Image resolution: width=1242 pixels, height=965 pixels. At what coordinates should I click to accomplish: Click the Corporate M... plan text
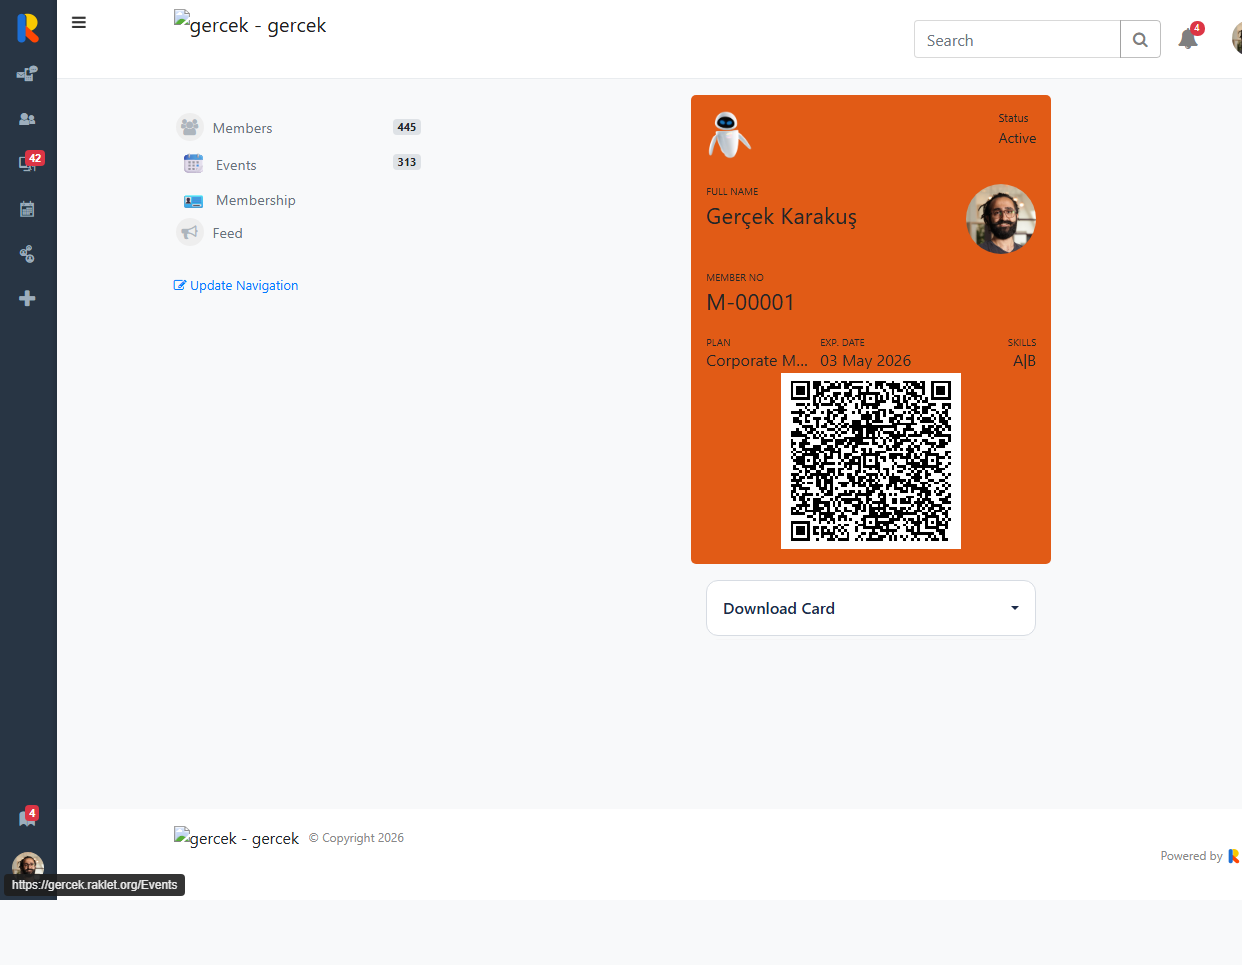pyautogui.click(x=757, y=361)
